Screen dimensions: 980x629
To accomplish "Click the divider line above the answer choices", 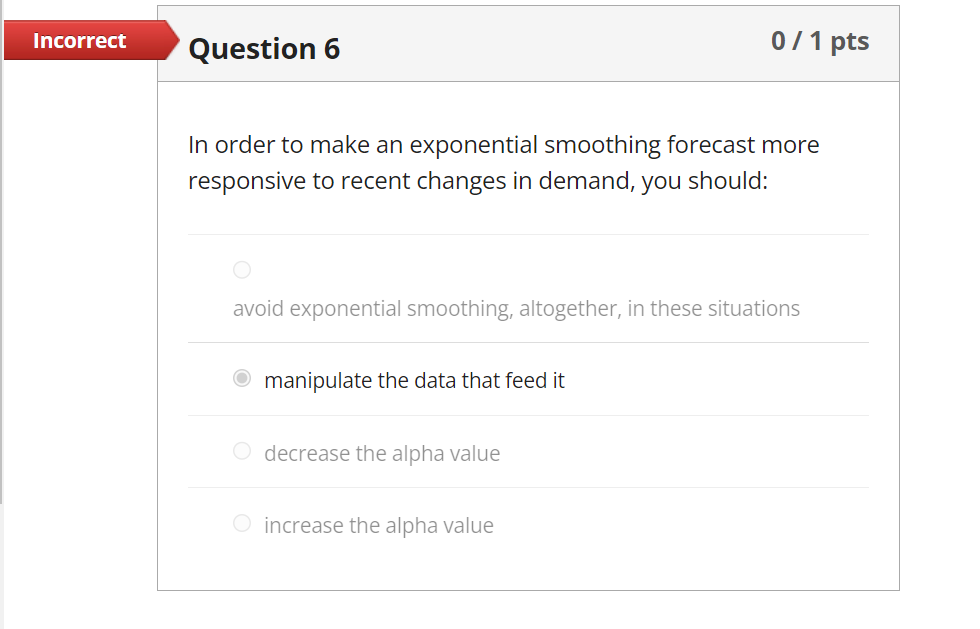I will [x=528, y=234].
